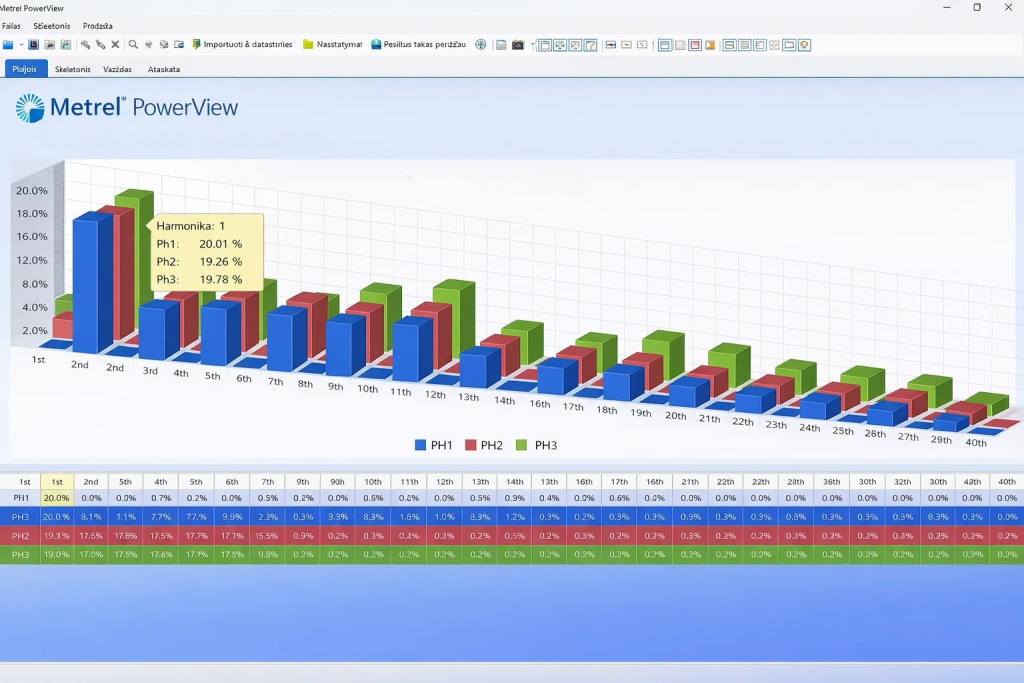Click the globe icon in toolbar

click(481, 45)
